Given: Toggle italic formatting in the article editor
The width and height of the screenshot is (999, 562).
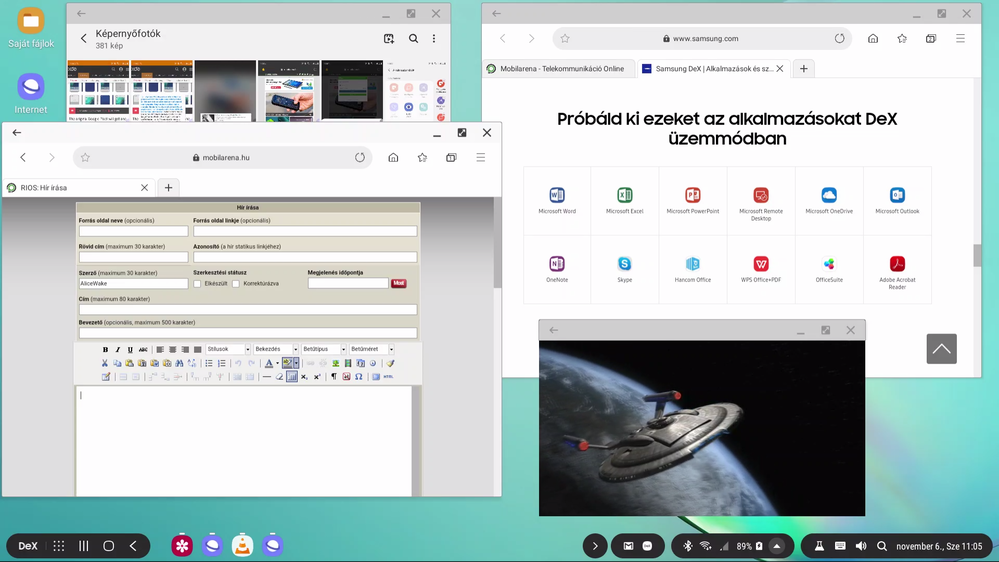Looking at the screenshot, I should click(118, 349).
